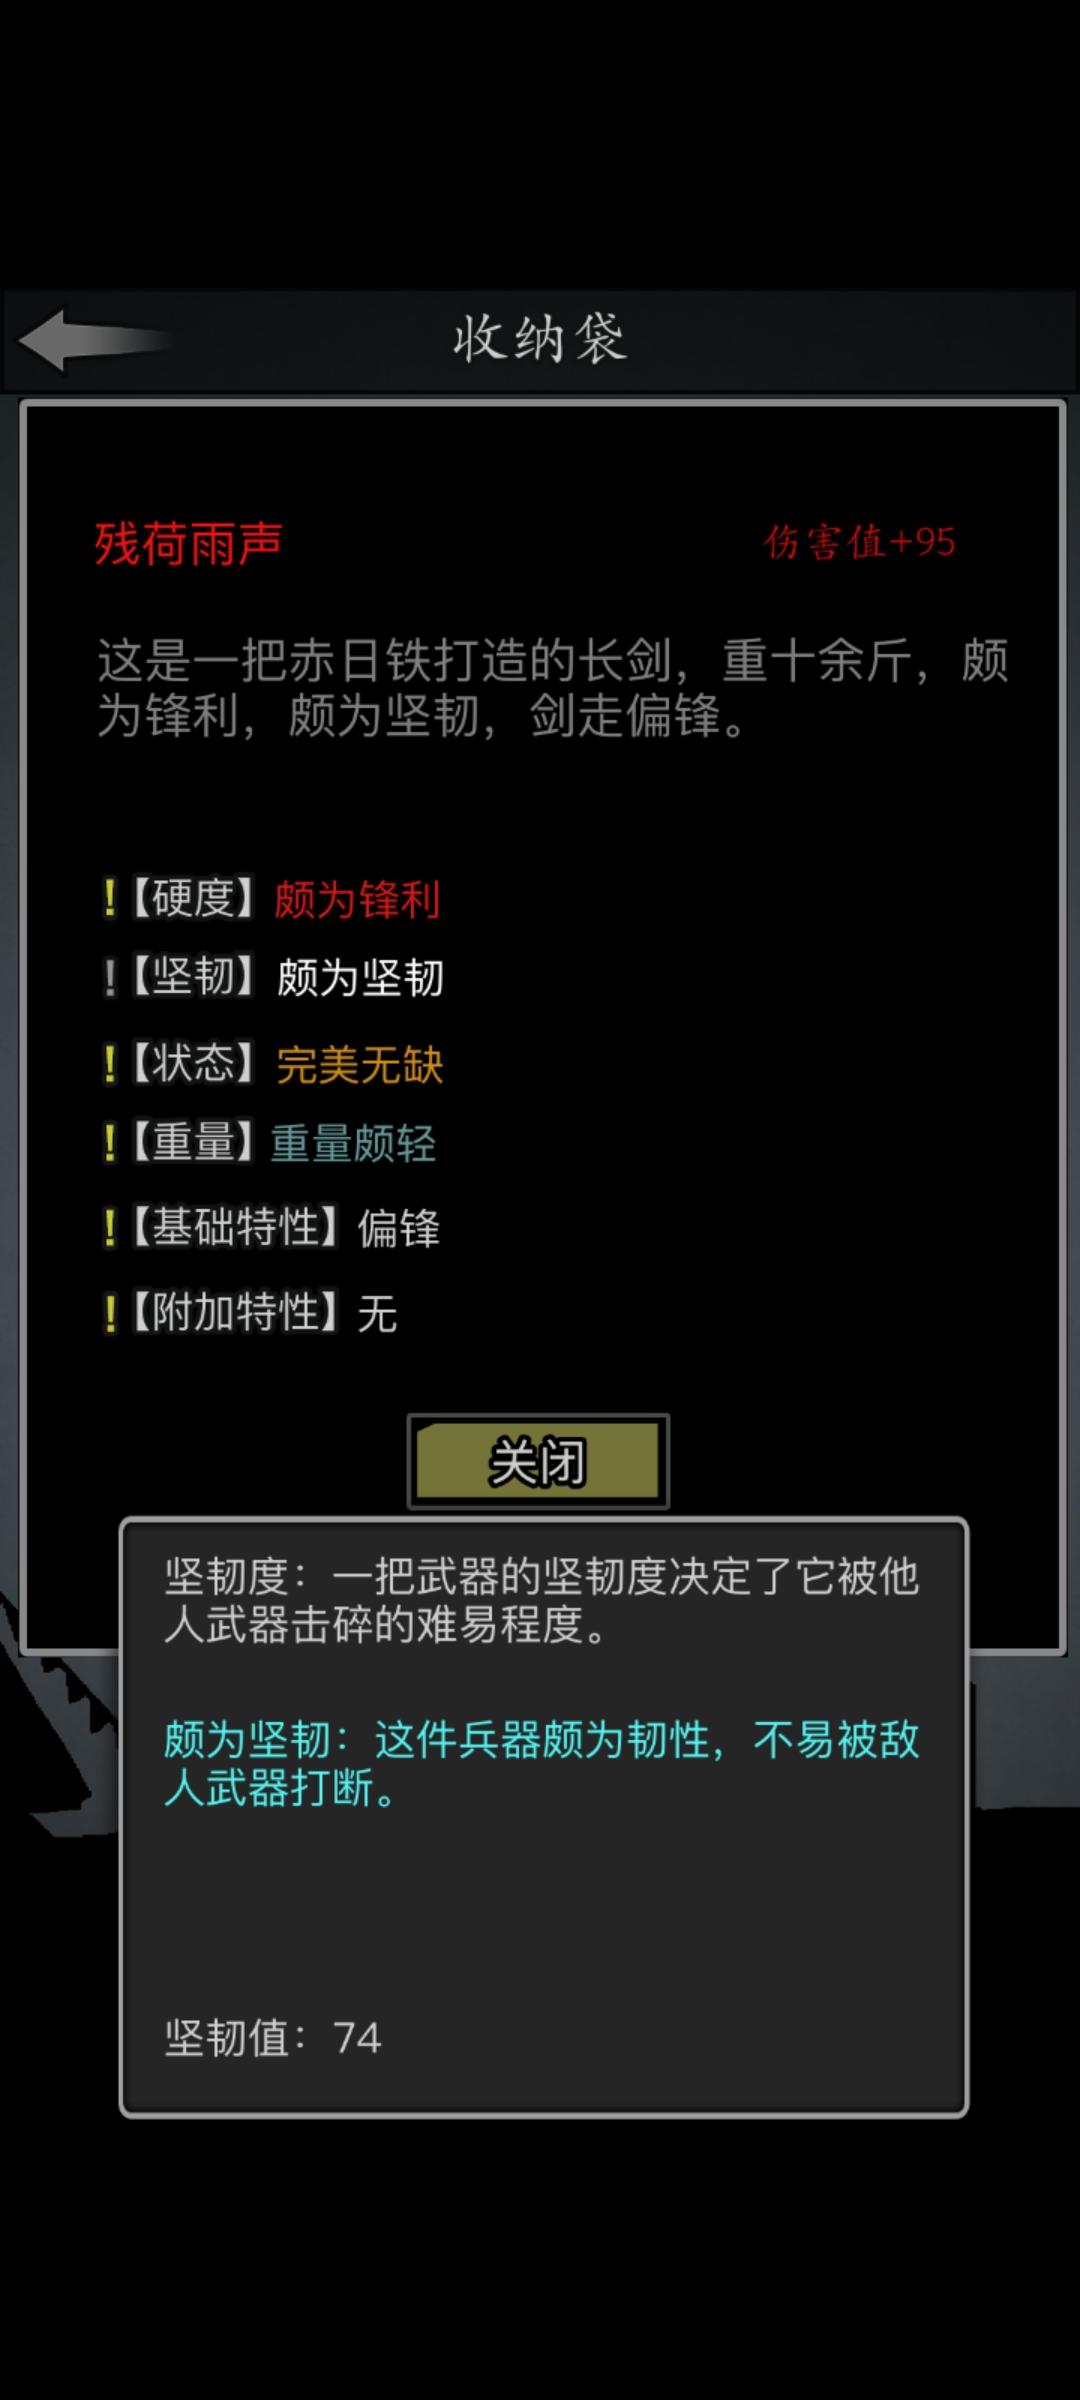Select the 无 additional trait value

[378, 1313]
